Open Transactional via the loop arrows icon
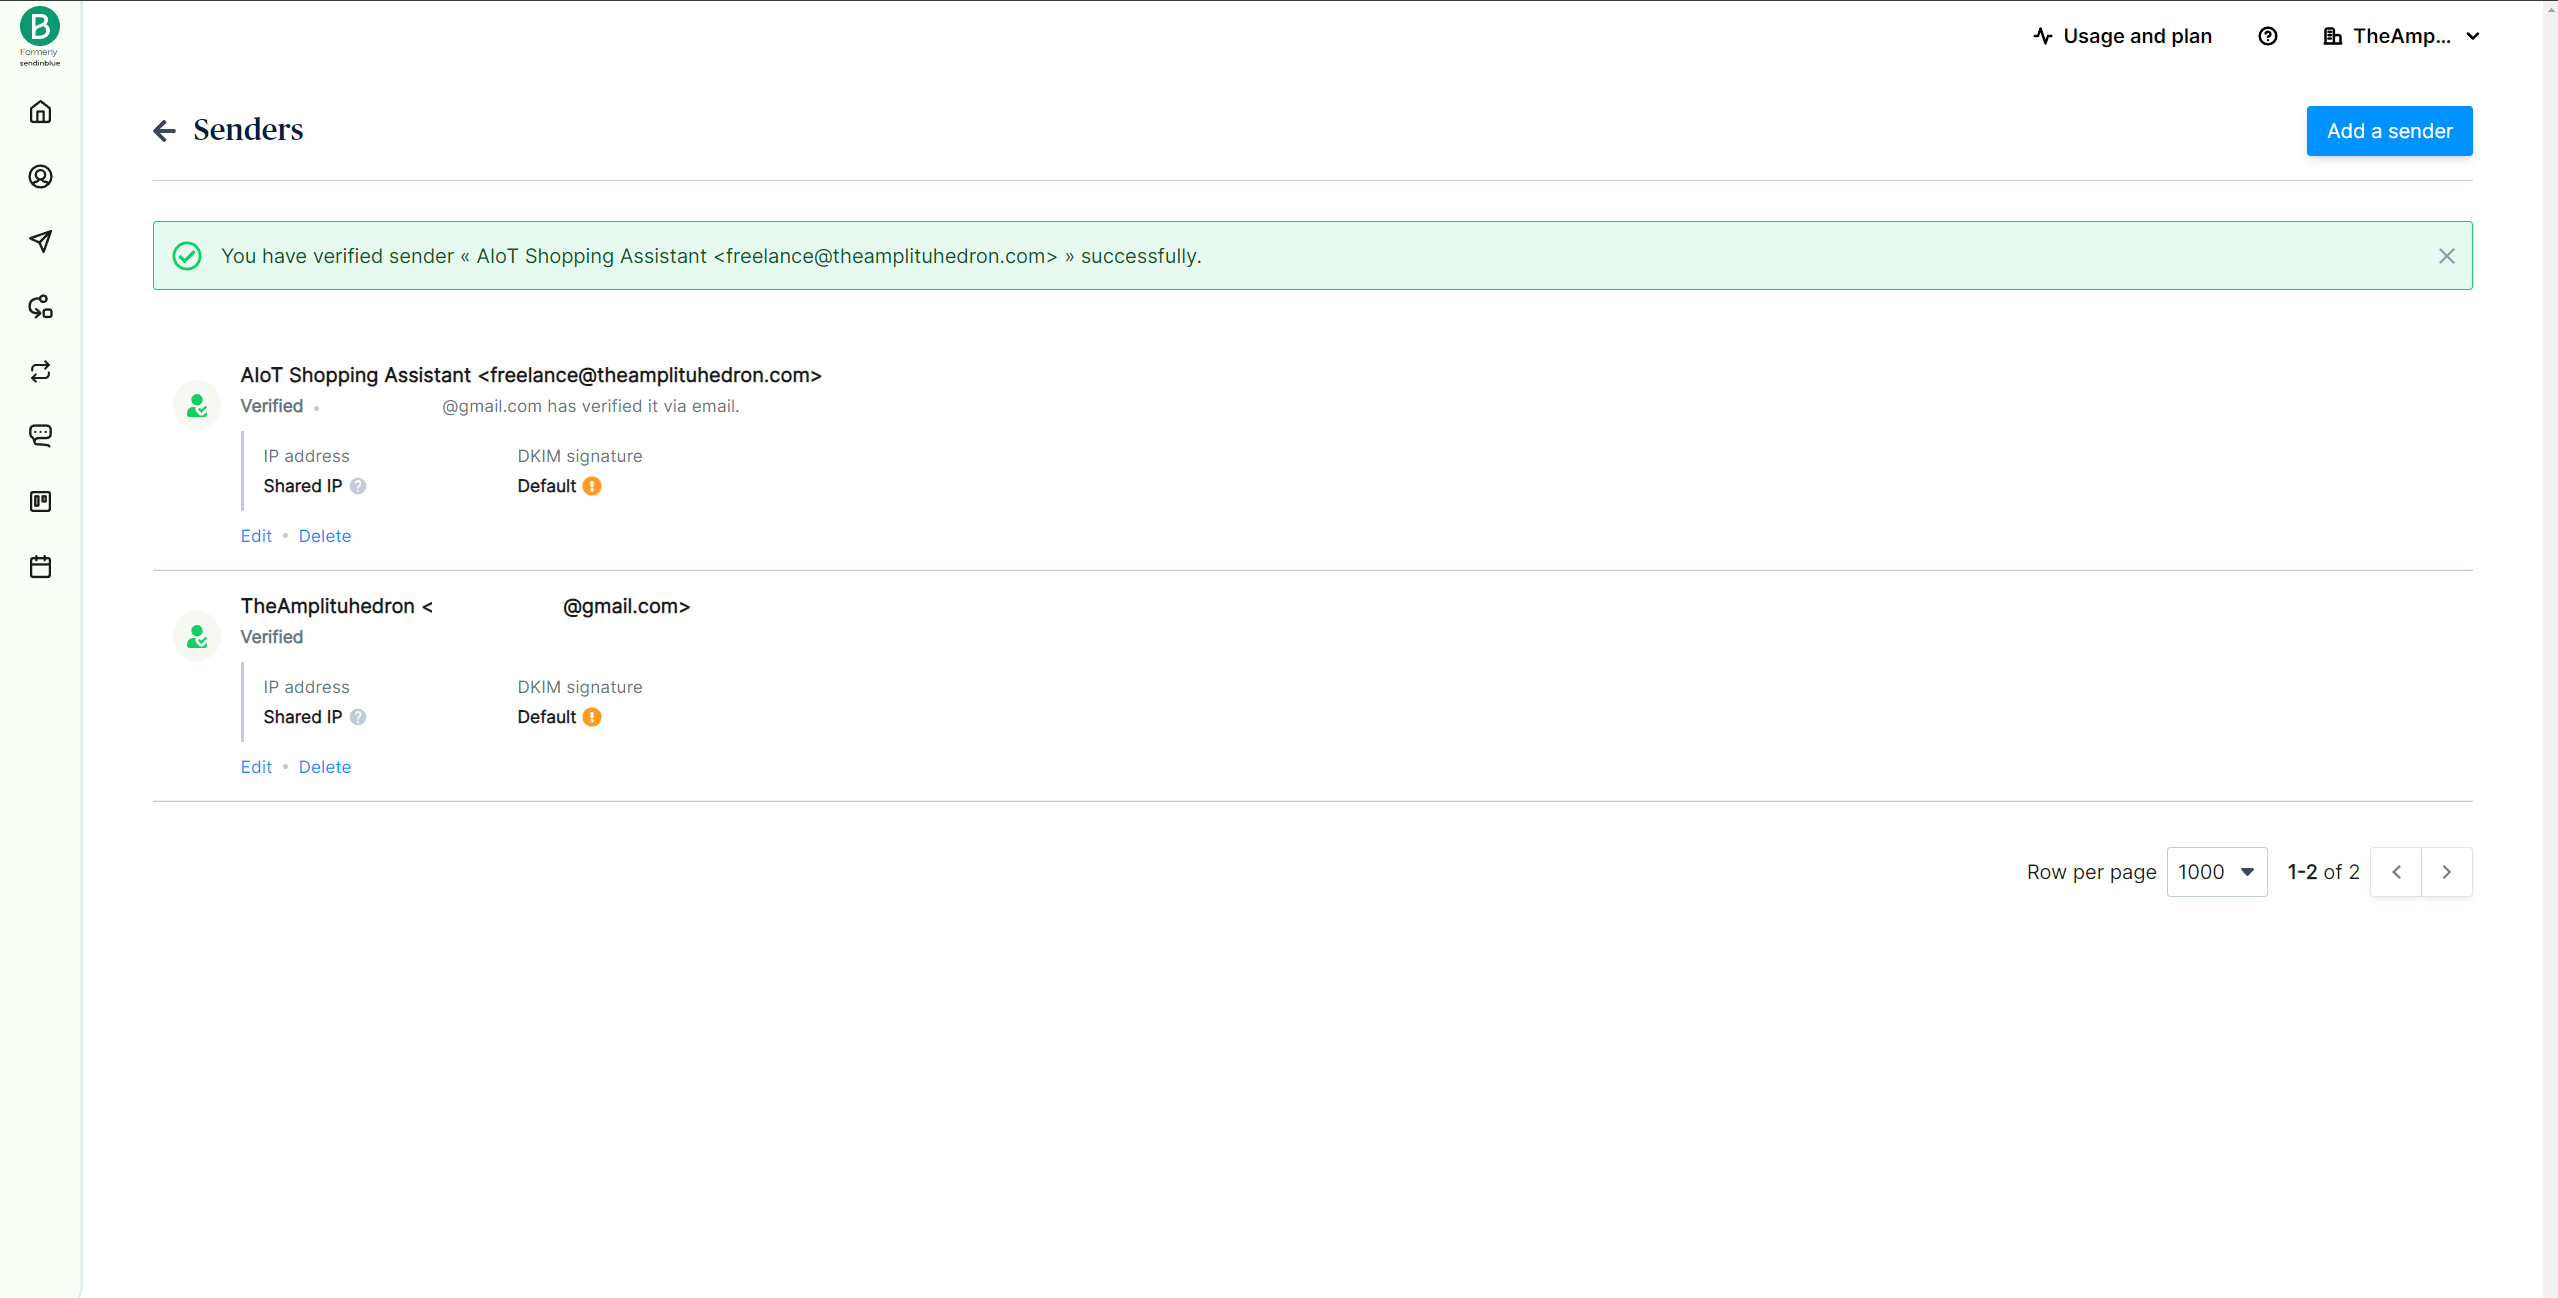The width and height of the screenshot is (2558, 1298). pos(40,371)
